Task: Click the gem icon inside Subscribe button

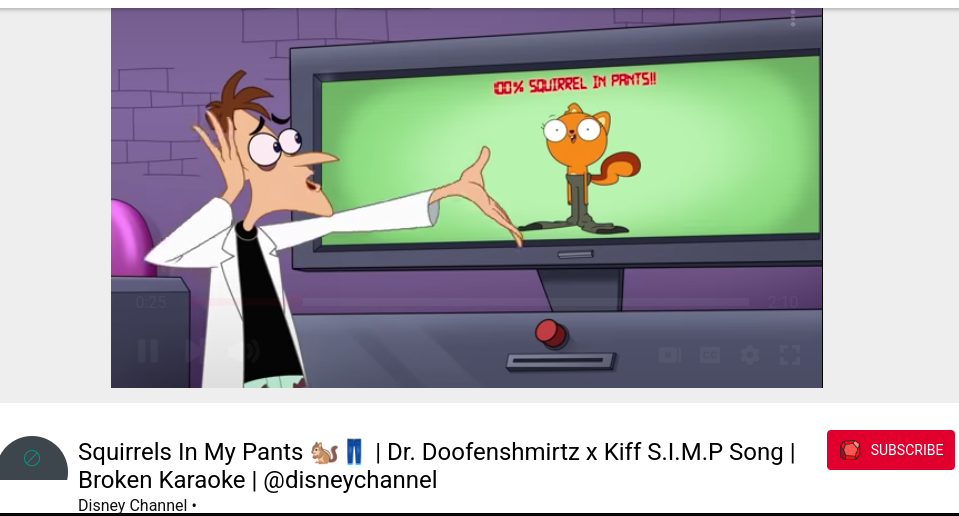Action: [x=850, y=450]
